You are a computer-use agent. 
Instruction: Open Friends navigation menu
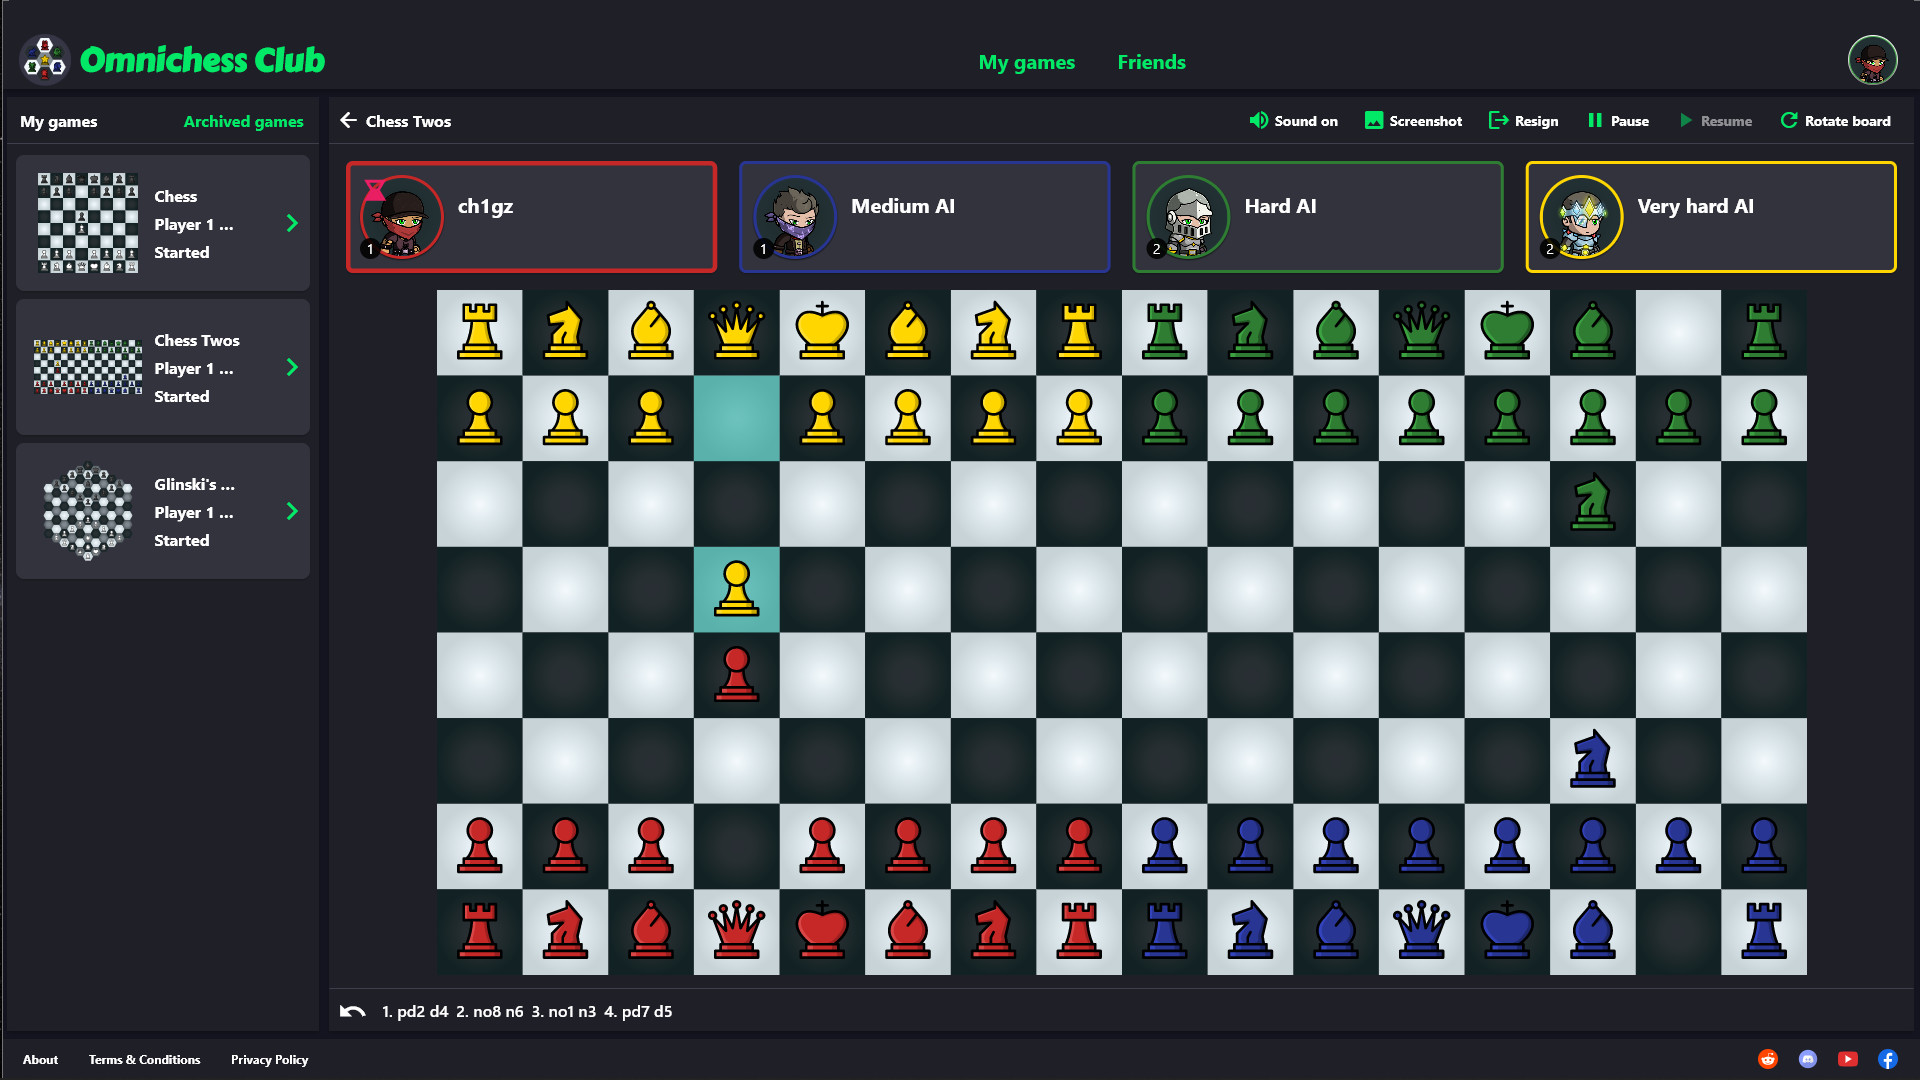1149,62
